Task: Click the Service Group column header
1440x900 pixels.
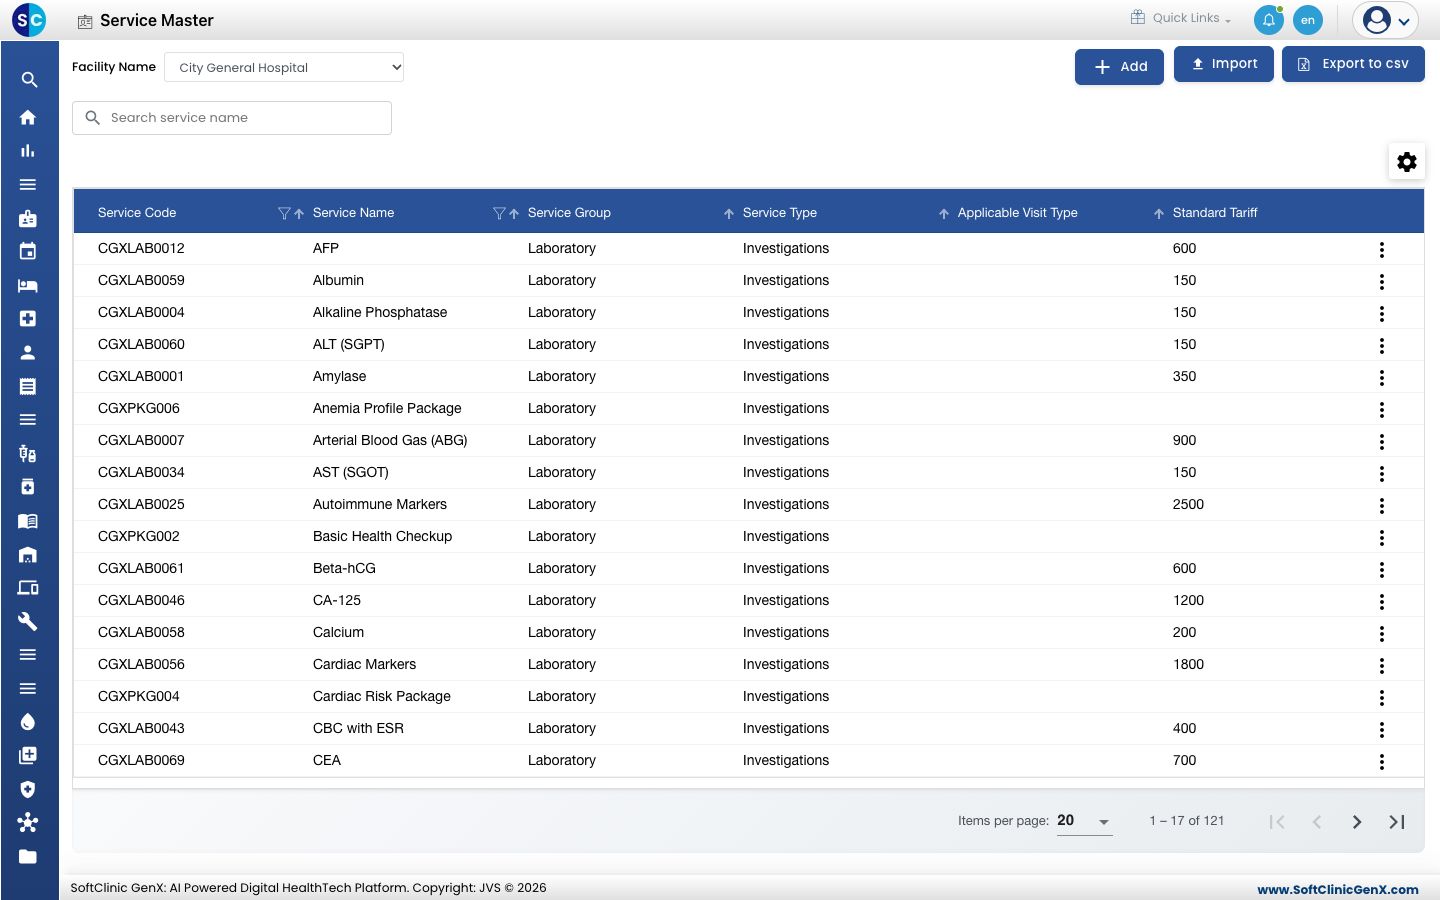Action: point(569,213)
